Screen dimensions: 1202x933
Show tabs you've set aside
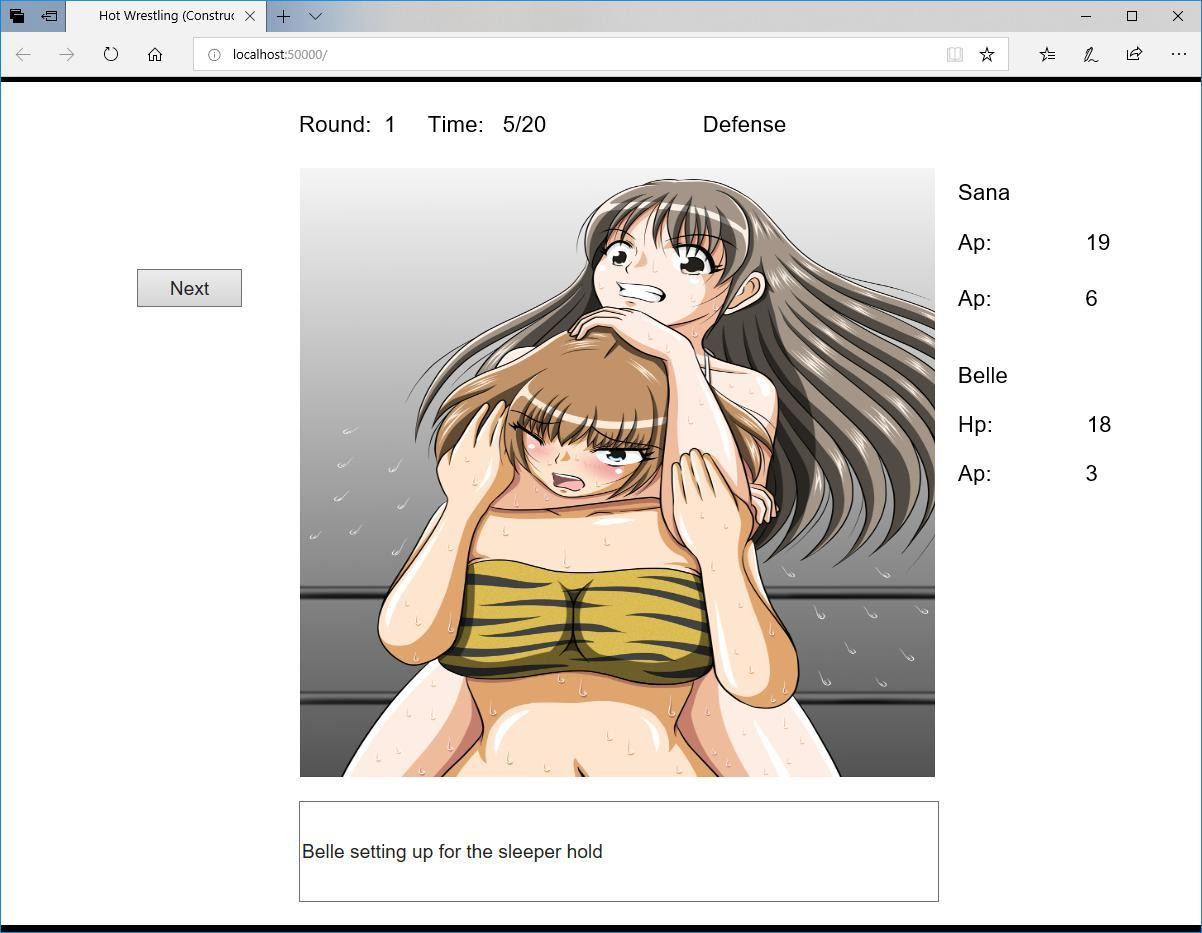(17, 16)
